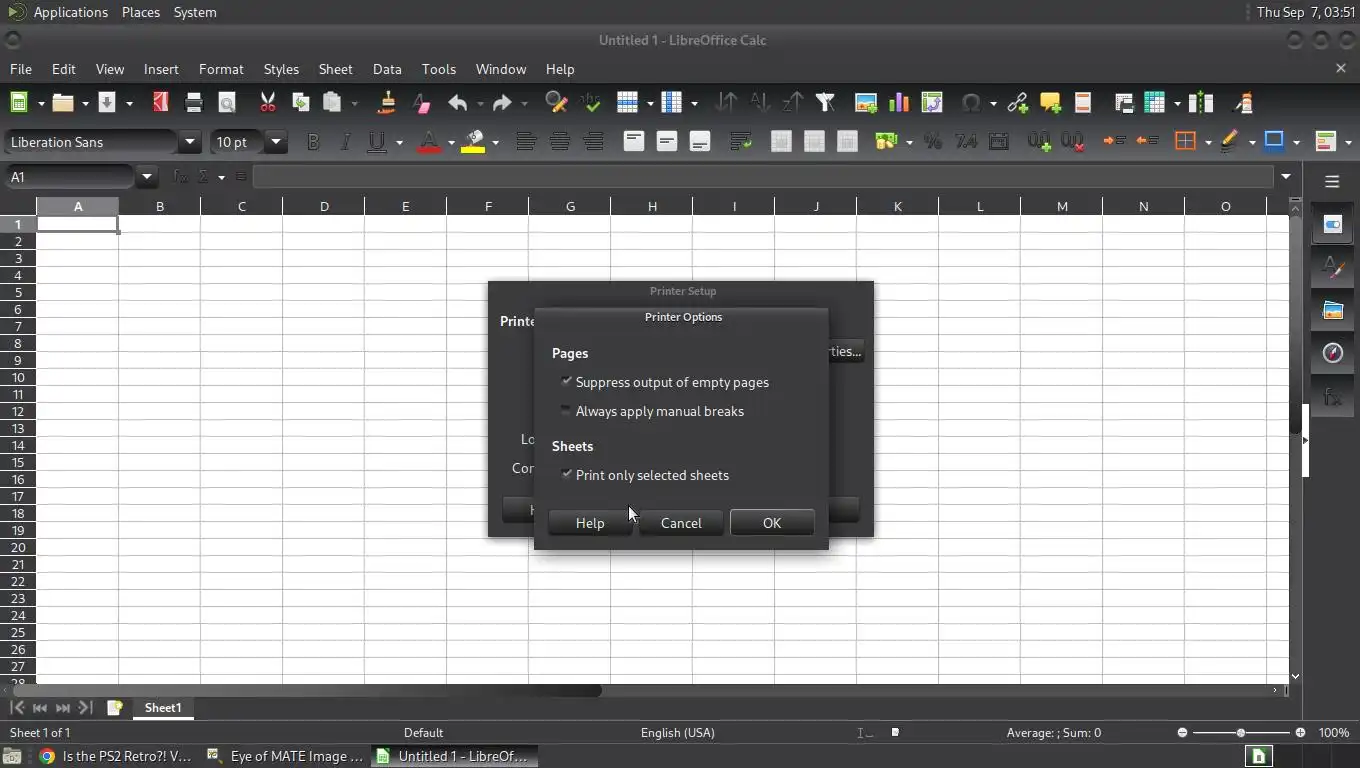Click the Print toolbar icon

[x=194, y=102]
